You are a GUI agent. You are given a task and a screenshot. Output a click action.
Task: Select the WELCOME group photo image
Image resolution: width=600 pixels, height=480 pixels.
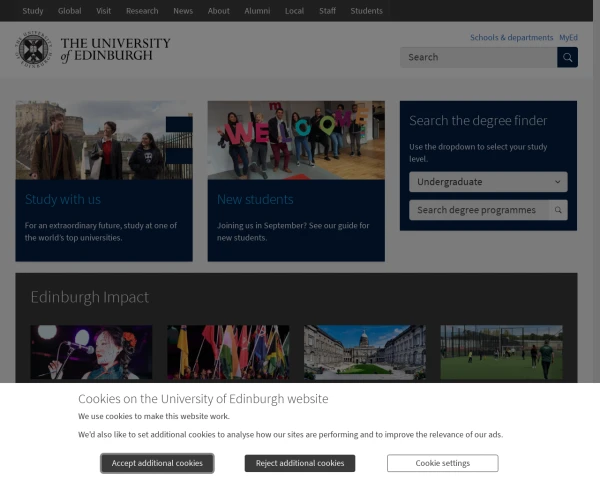click(x=296, y=140)
